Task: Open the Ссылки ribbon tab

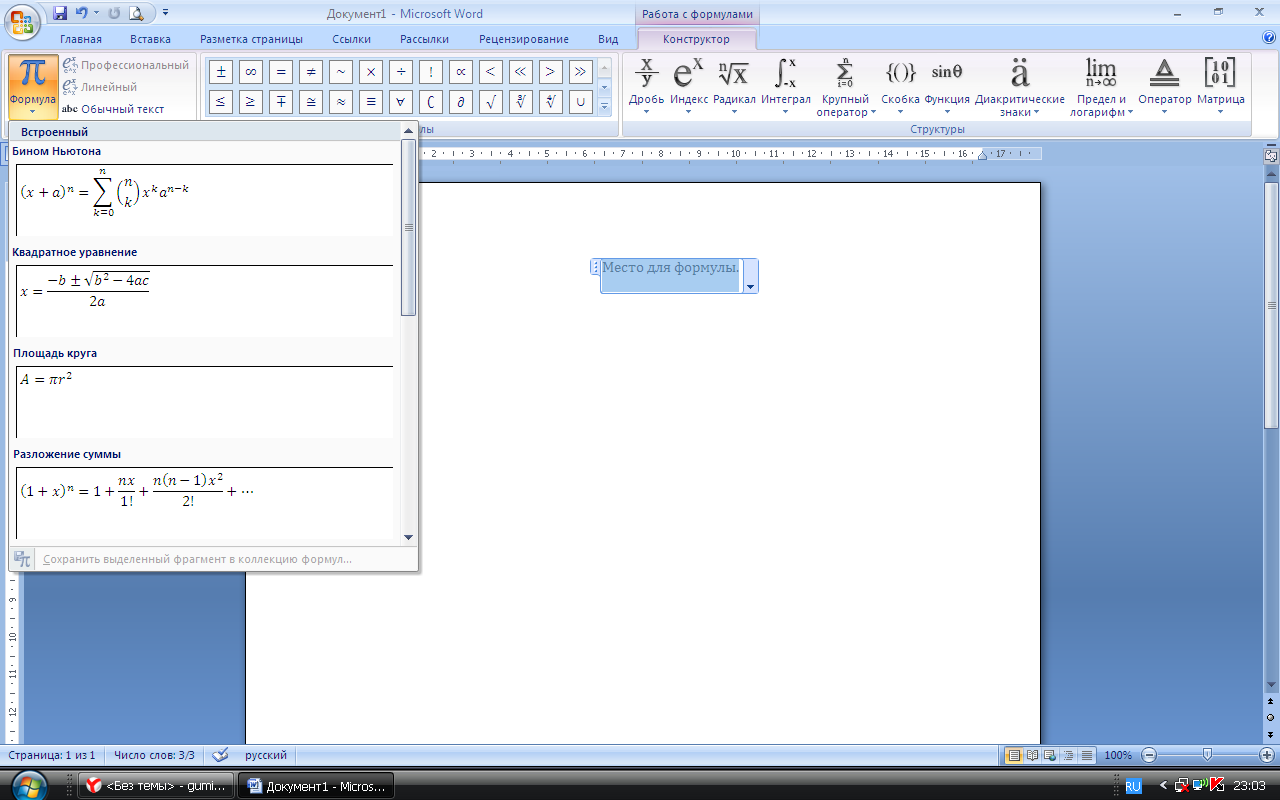Action: [x=352, y=39]
